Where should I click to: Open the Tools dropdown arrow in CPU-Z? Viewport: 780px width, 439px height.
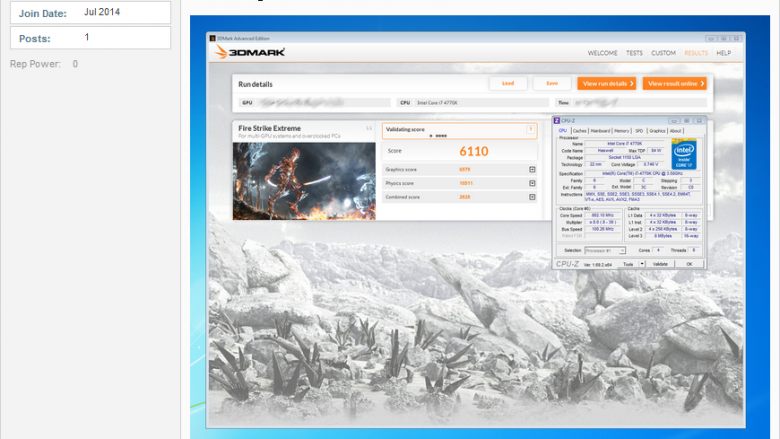(x=642, y=264)
